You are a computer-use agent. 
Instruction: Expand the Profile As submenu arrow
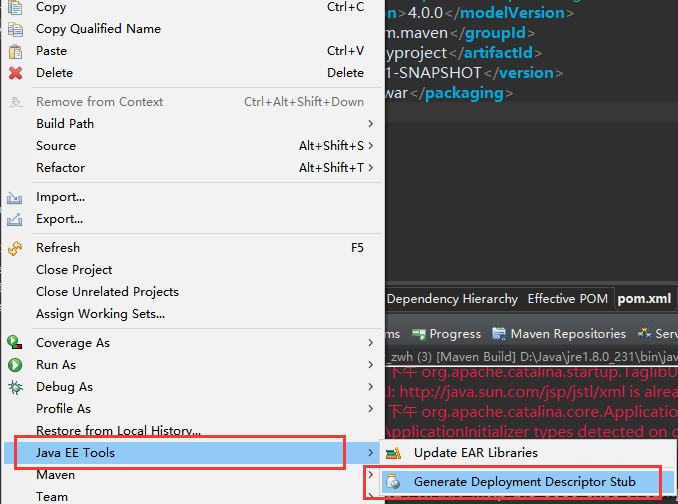371,409
